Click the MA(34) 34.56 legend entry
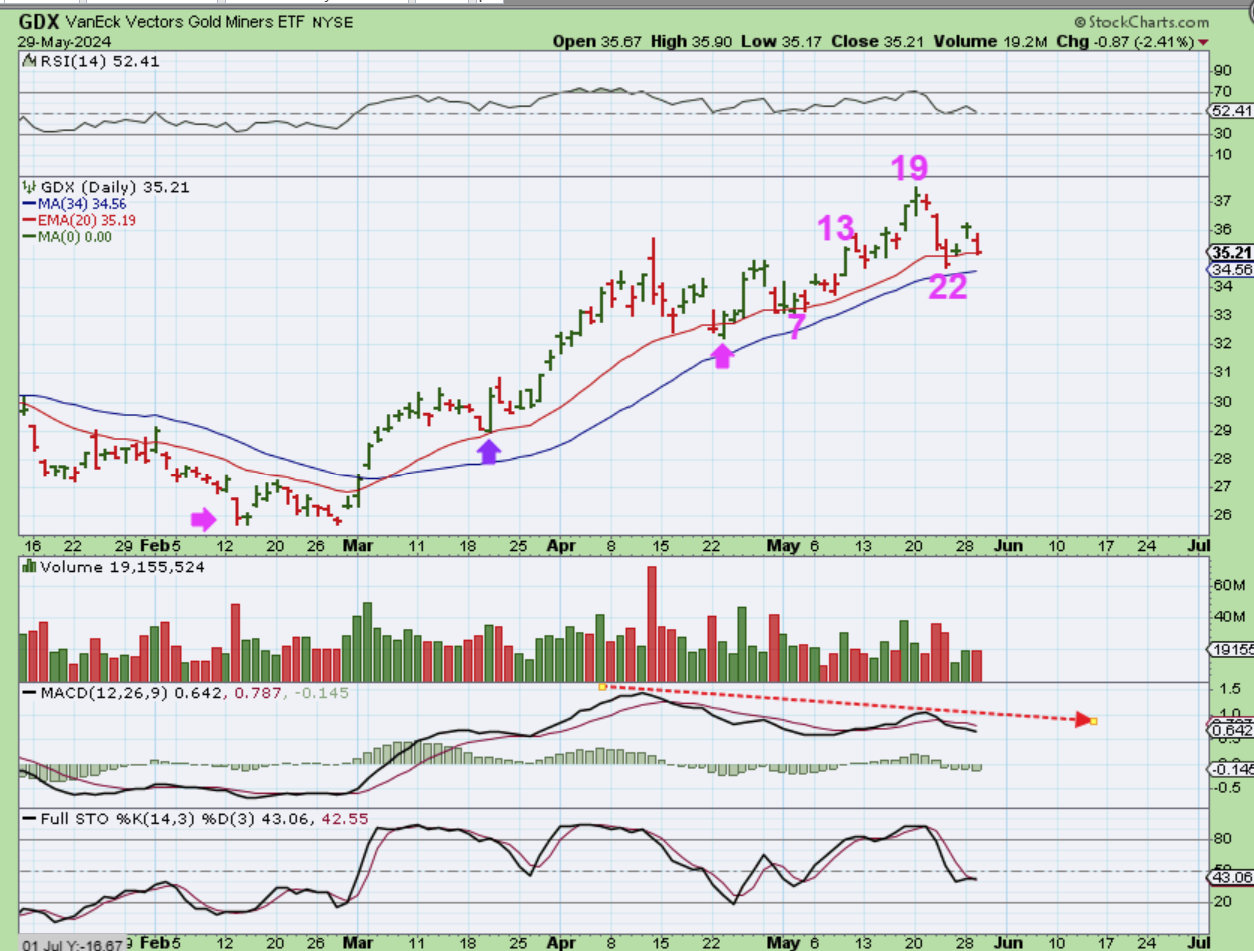 tap(73, 203)
